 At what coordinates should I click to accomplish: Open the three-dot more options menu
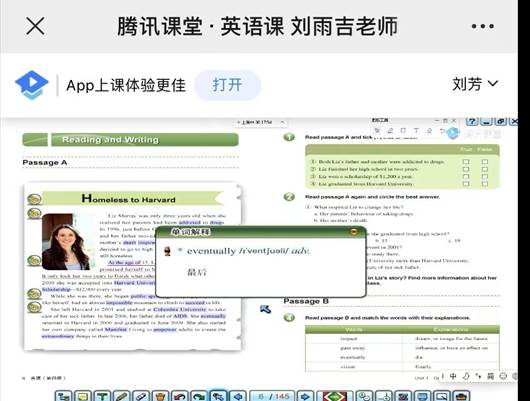point(483,26)
